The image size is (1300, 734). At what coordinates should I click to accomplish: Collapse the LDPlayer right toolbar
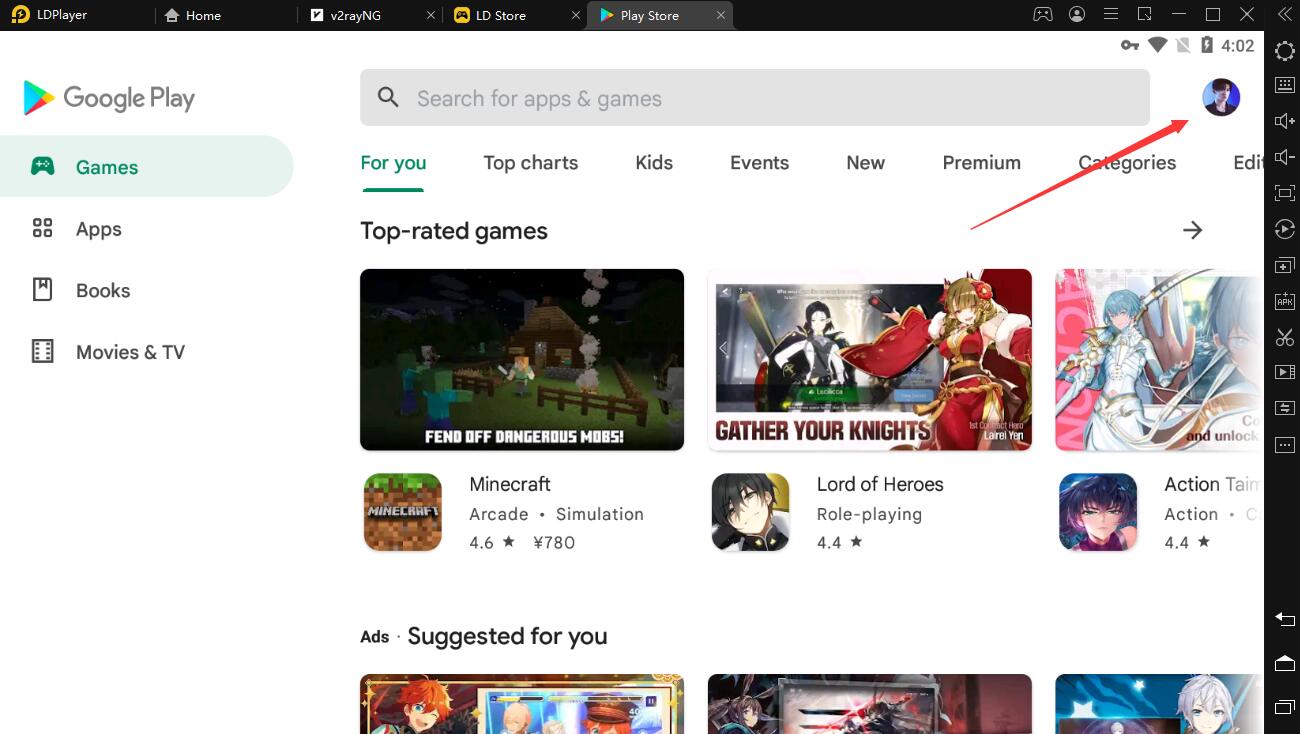[x=1285, y=14]
